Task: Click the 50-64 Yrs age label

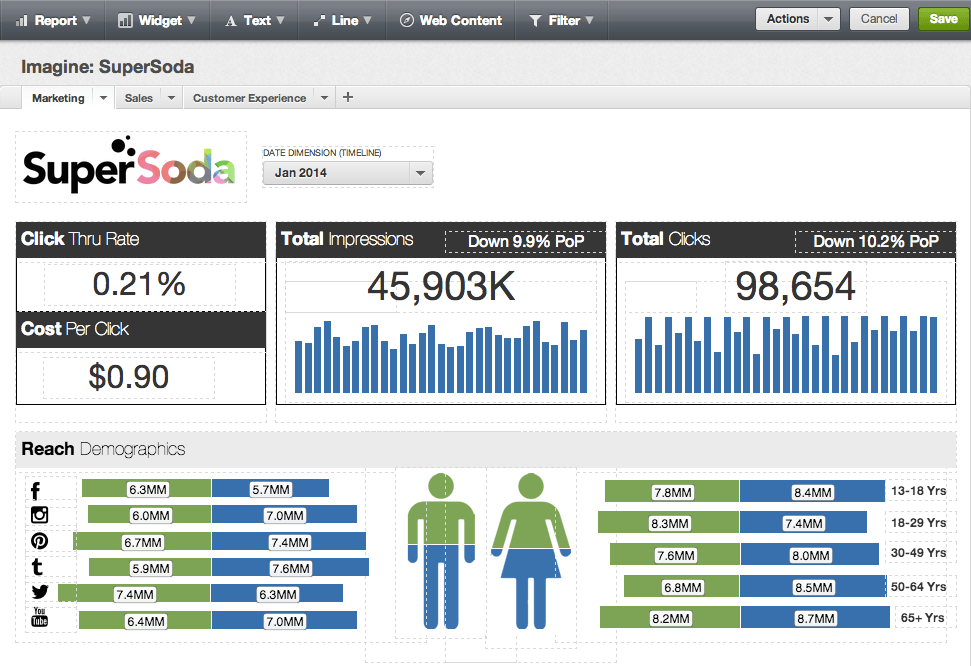Action: pos(918,586)
